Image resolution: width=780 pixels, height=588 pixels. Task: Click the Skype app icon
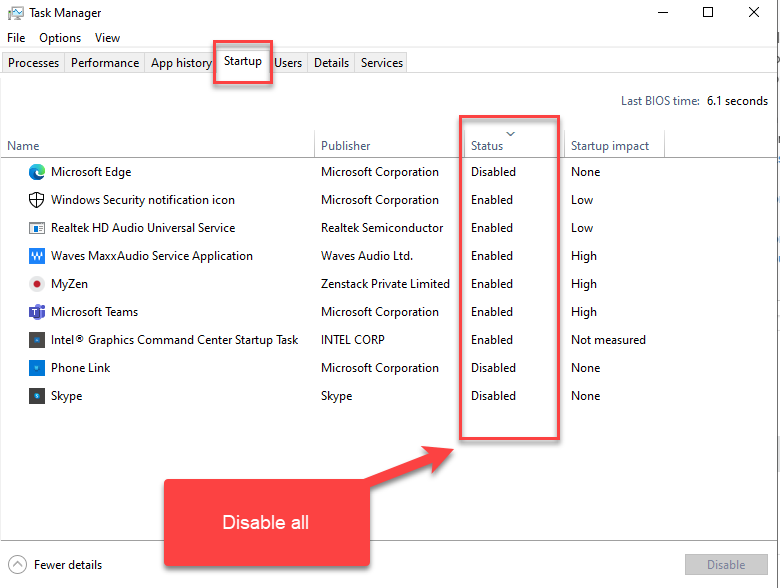[x=37, y=396]
